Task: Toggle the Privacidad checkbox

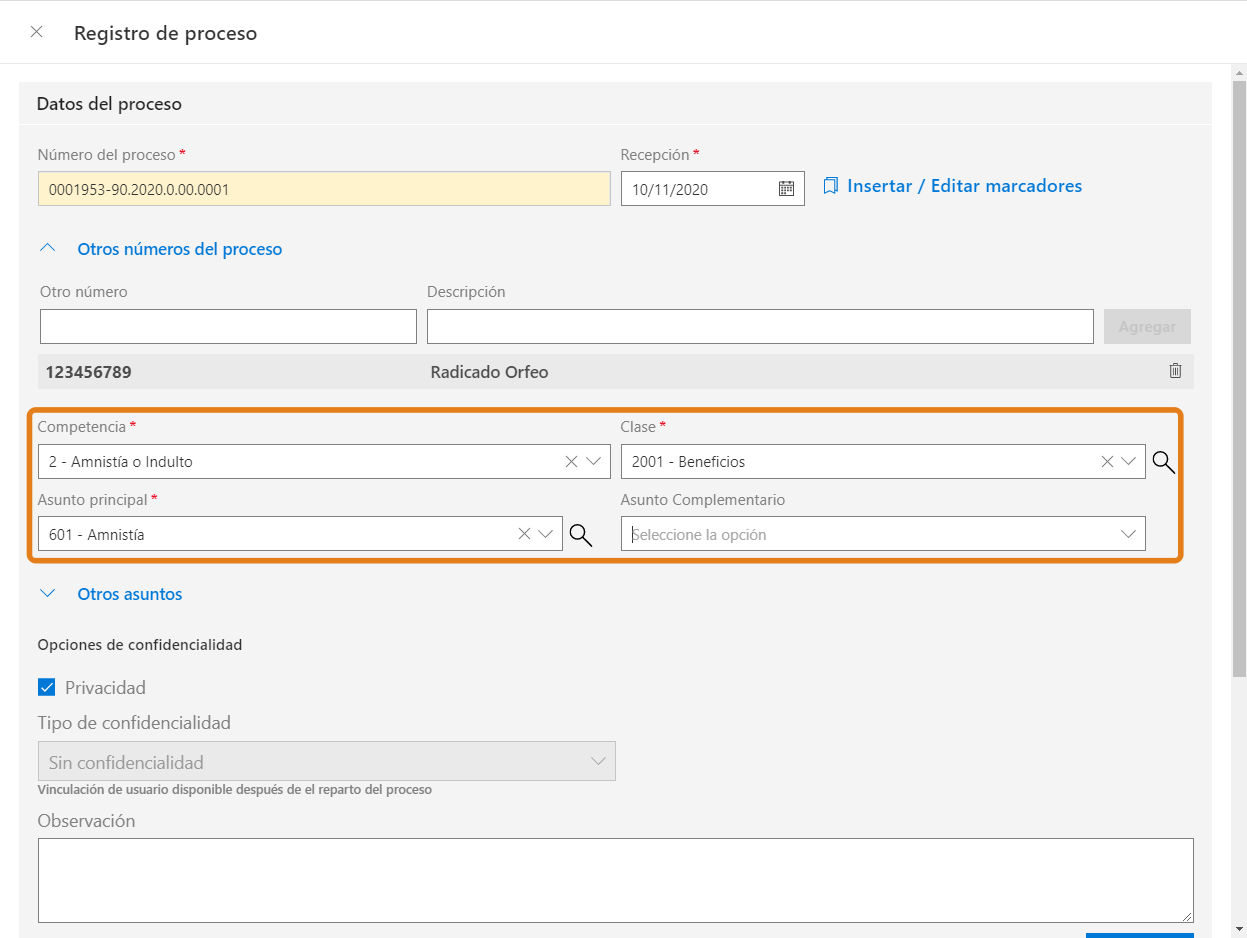Action: tap(46, 687)
